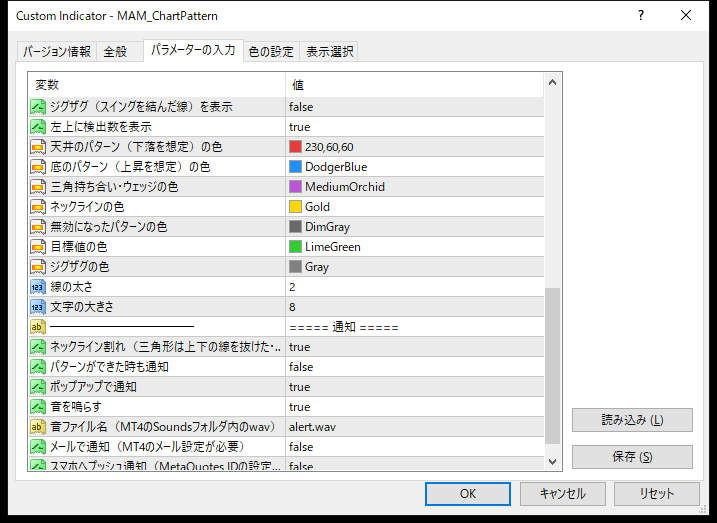Viewport: 717px width, 523px height.
Task: Click the 読み込み (L) button
Action: point(632,420)
